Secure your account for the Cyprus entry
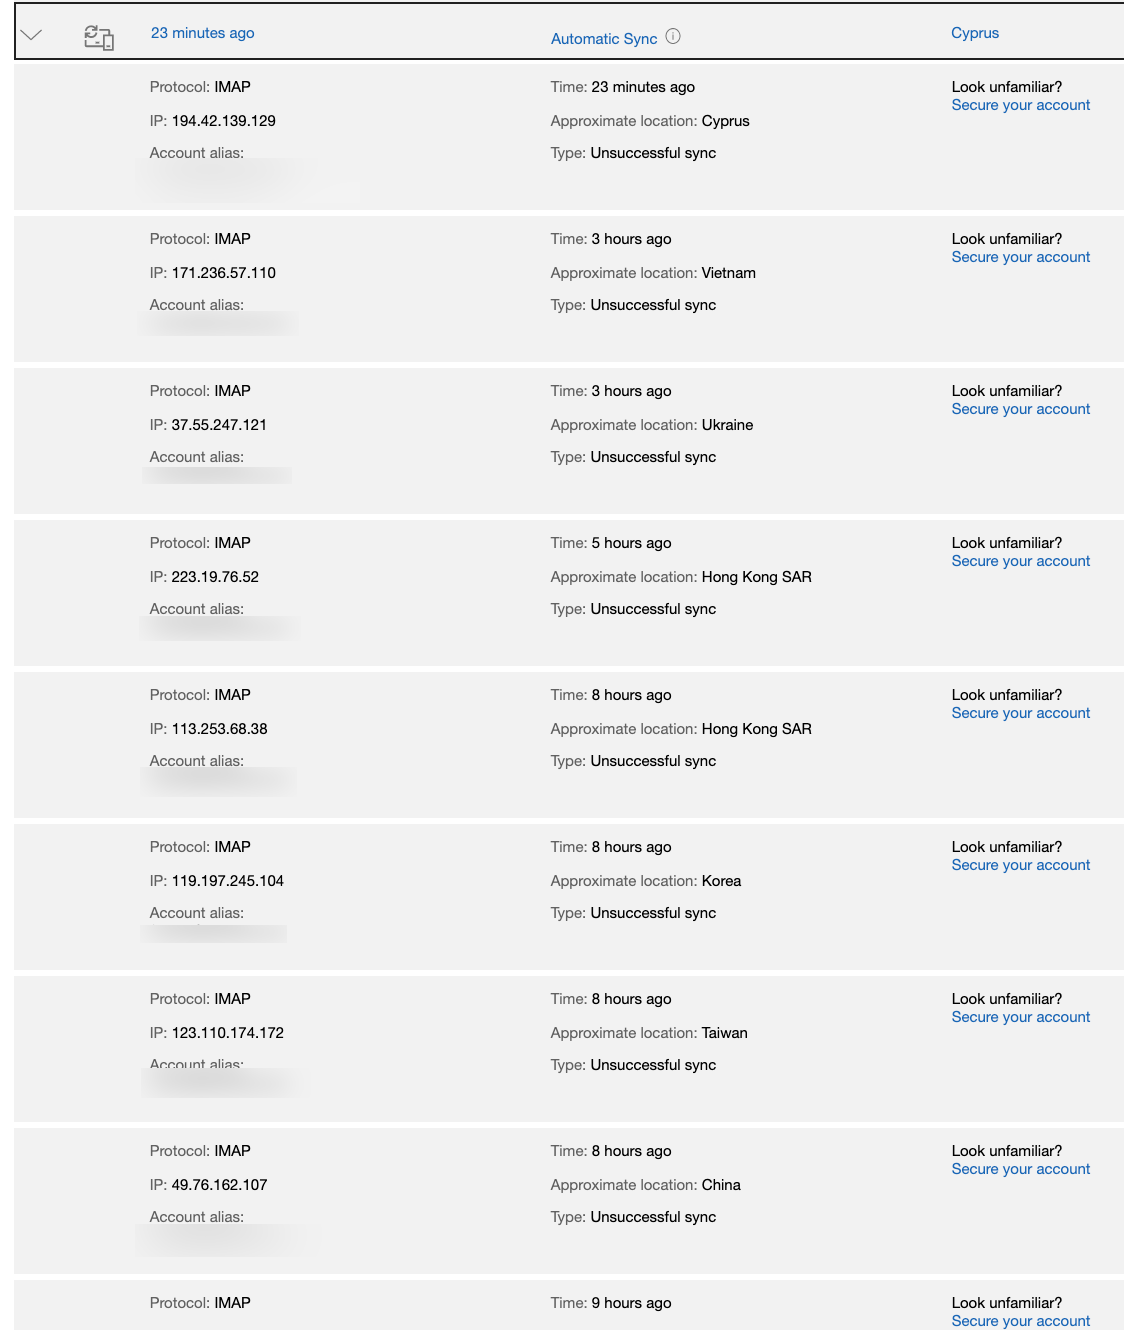 pos(1020,105)
